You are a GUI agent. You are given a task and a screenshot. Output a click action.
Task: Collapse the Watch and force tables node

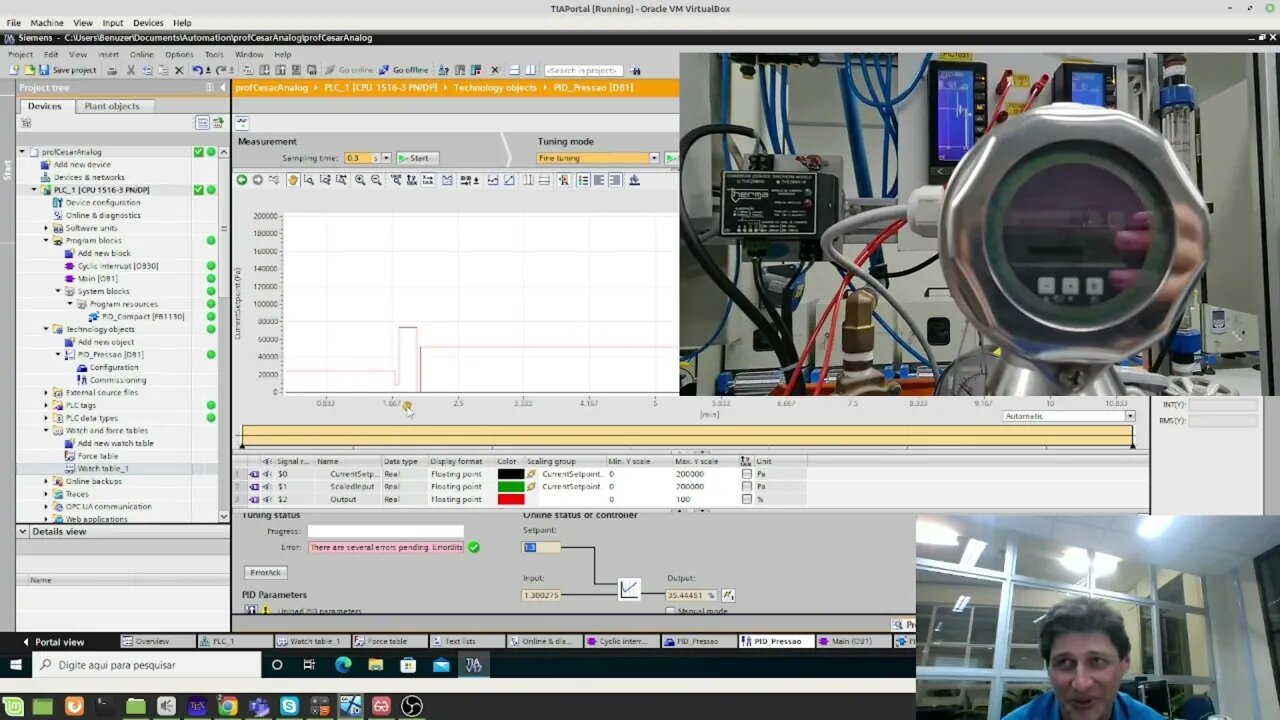(x=46, y=430)
